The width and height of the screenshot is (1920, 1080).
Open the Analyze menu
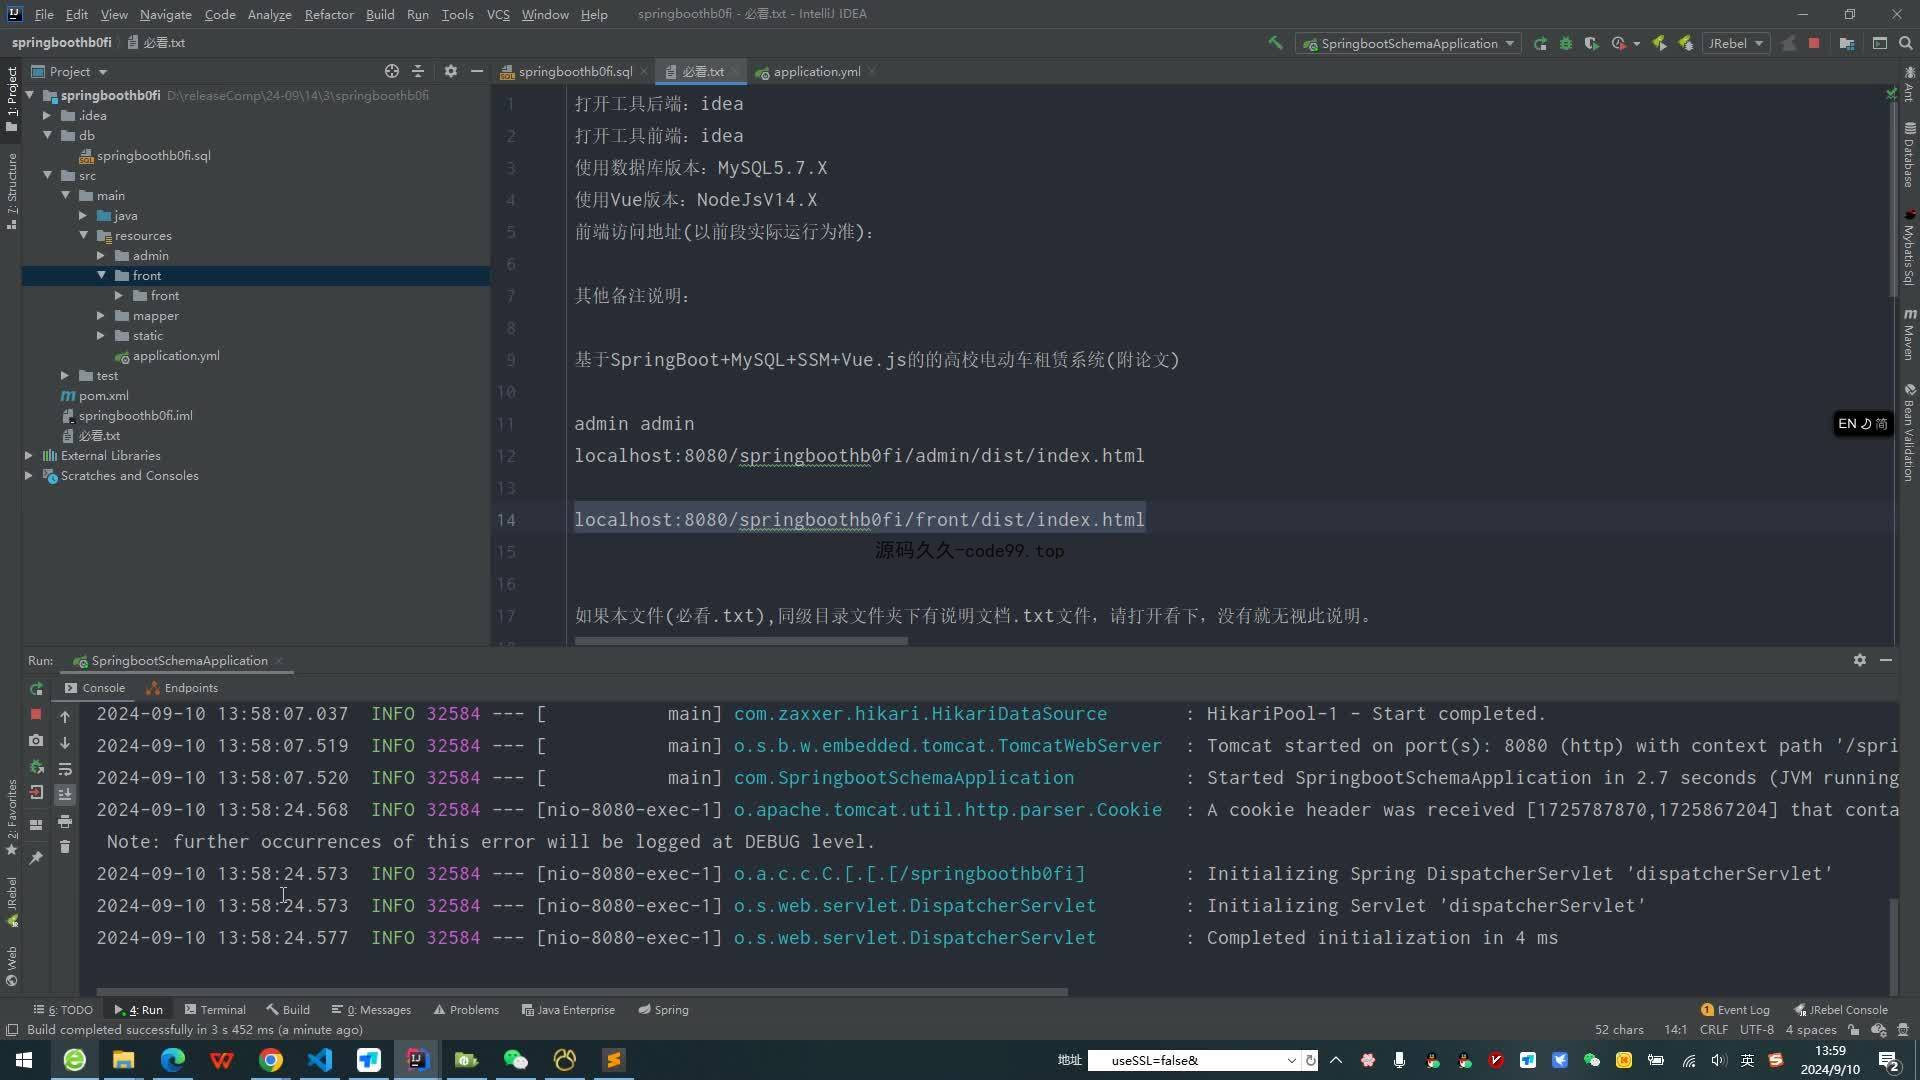coord(269,14)
